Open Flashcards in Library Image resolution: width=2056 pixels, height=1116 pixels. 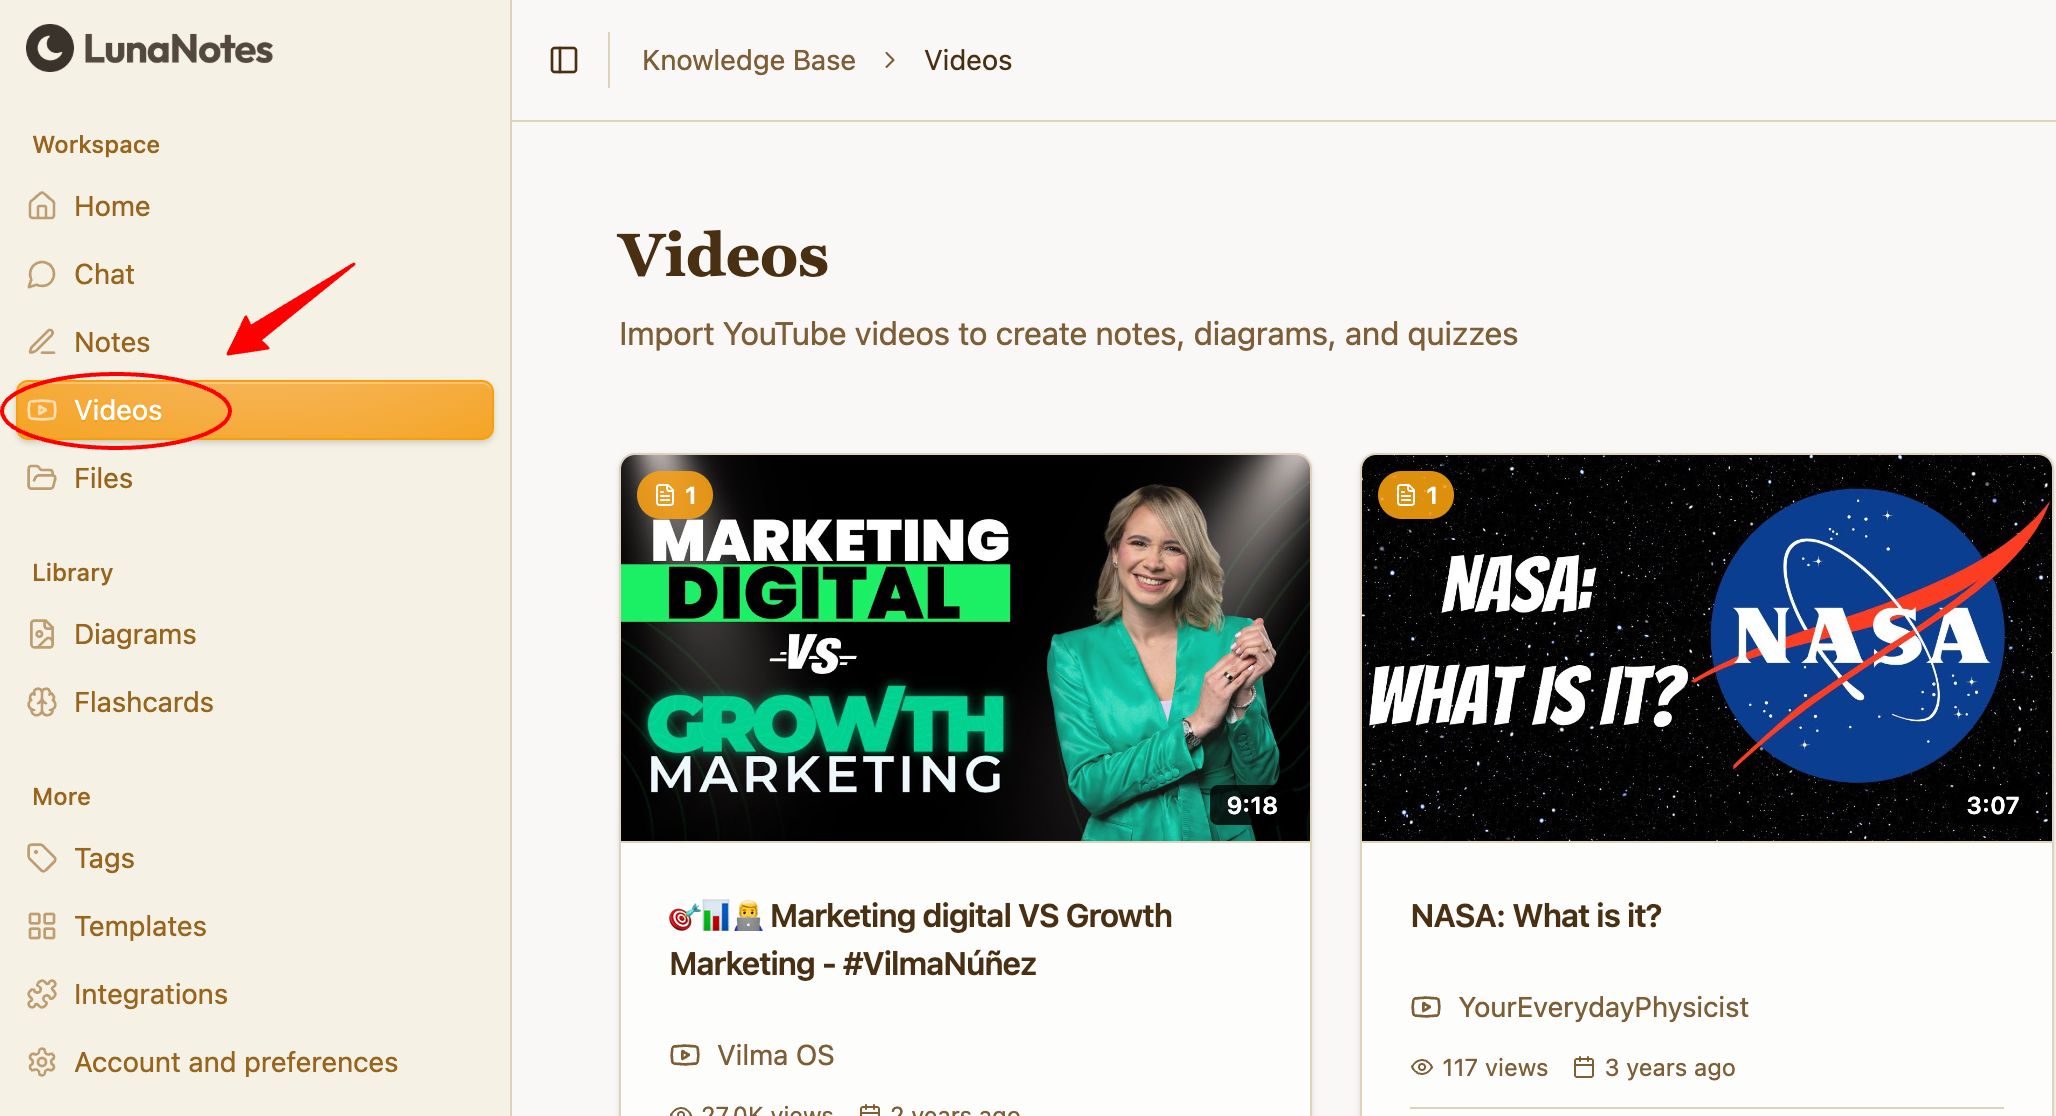[143, 702]
